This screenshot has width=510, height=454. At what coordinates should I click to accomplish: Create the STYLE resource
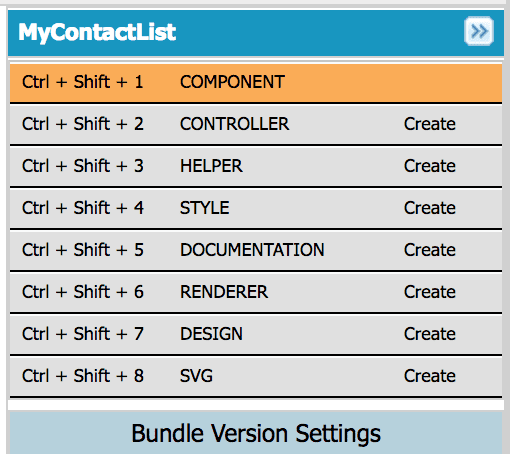429,208
